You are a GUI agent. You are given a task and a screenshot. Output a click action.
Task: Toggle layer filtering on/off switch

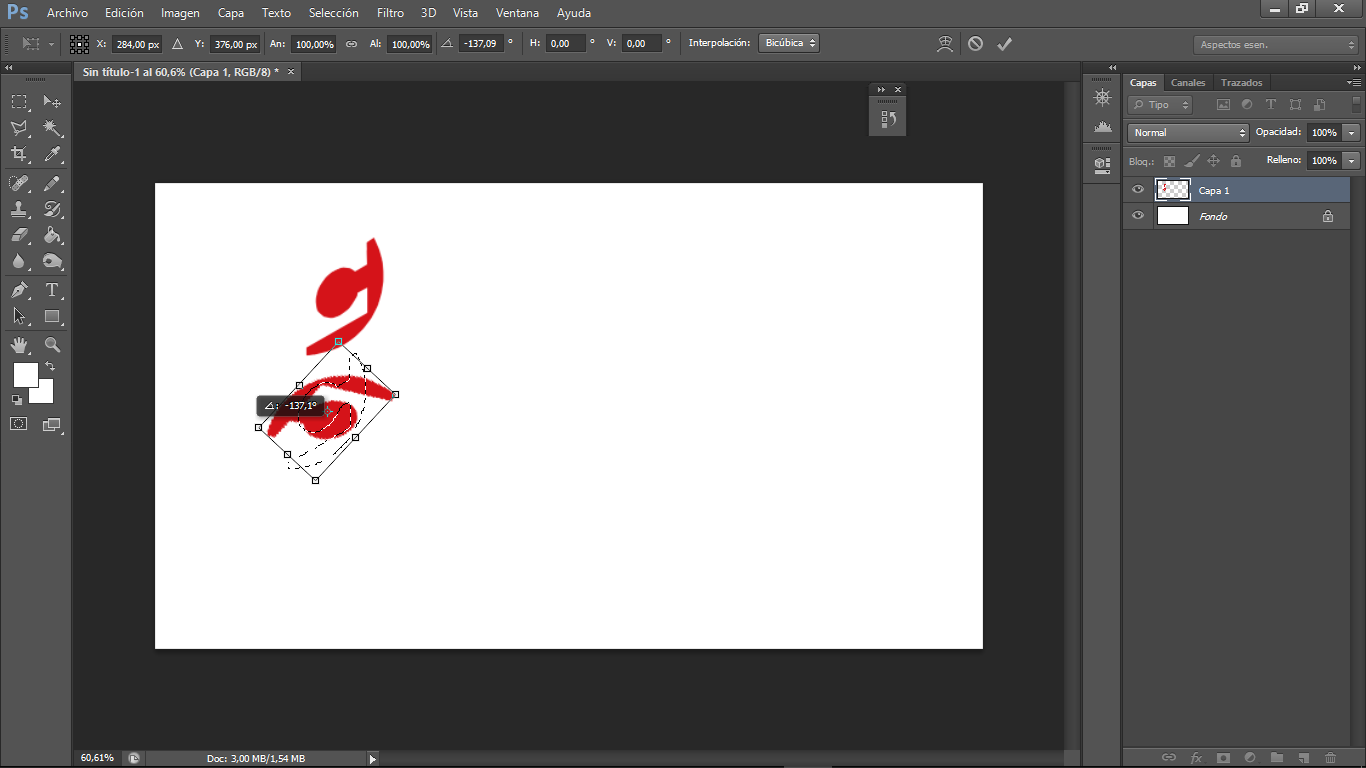coord(1356,104)
